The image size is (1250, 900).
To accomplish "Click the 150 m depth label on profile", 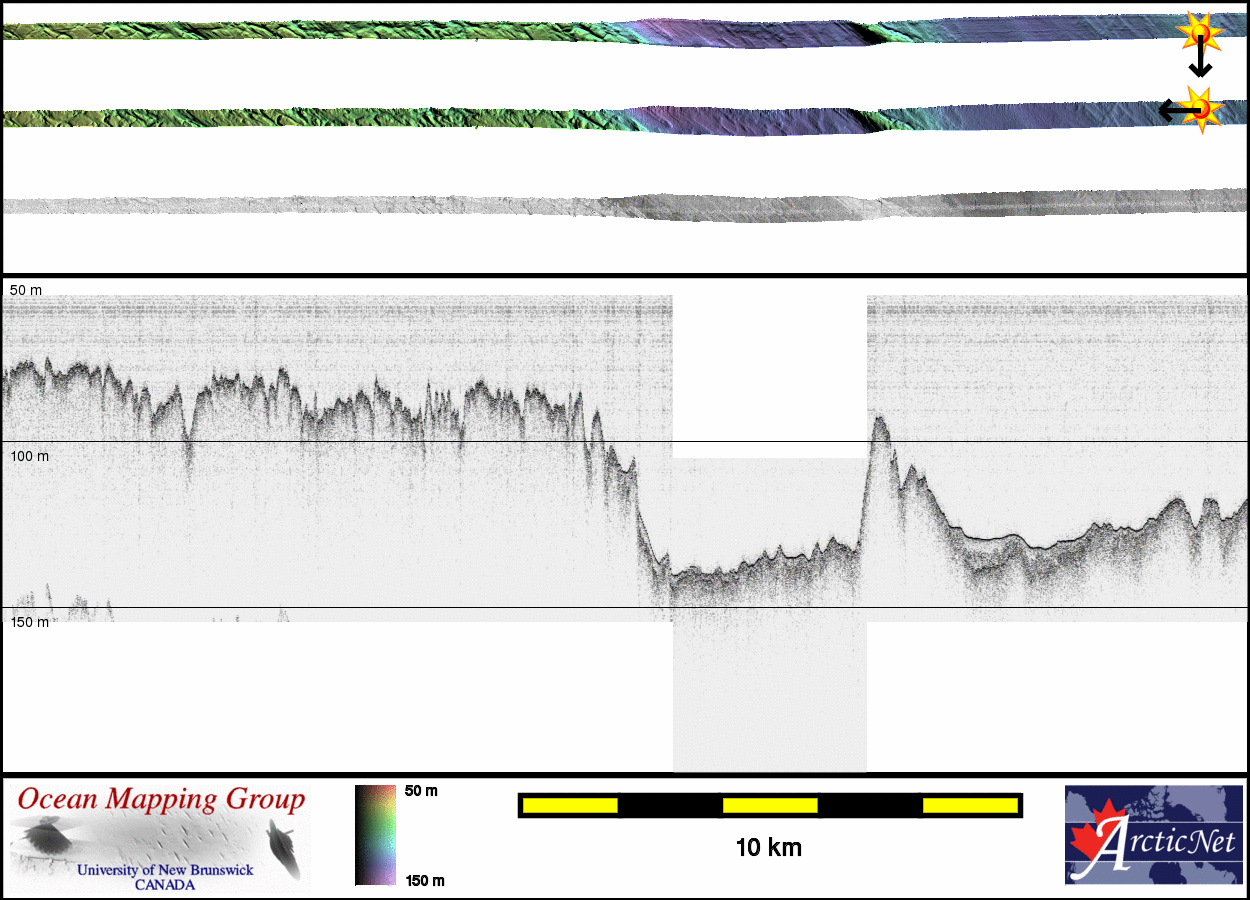I will tap(29, 622).
